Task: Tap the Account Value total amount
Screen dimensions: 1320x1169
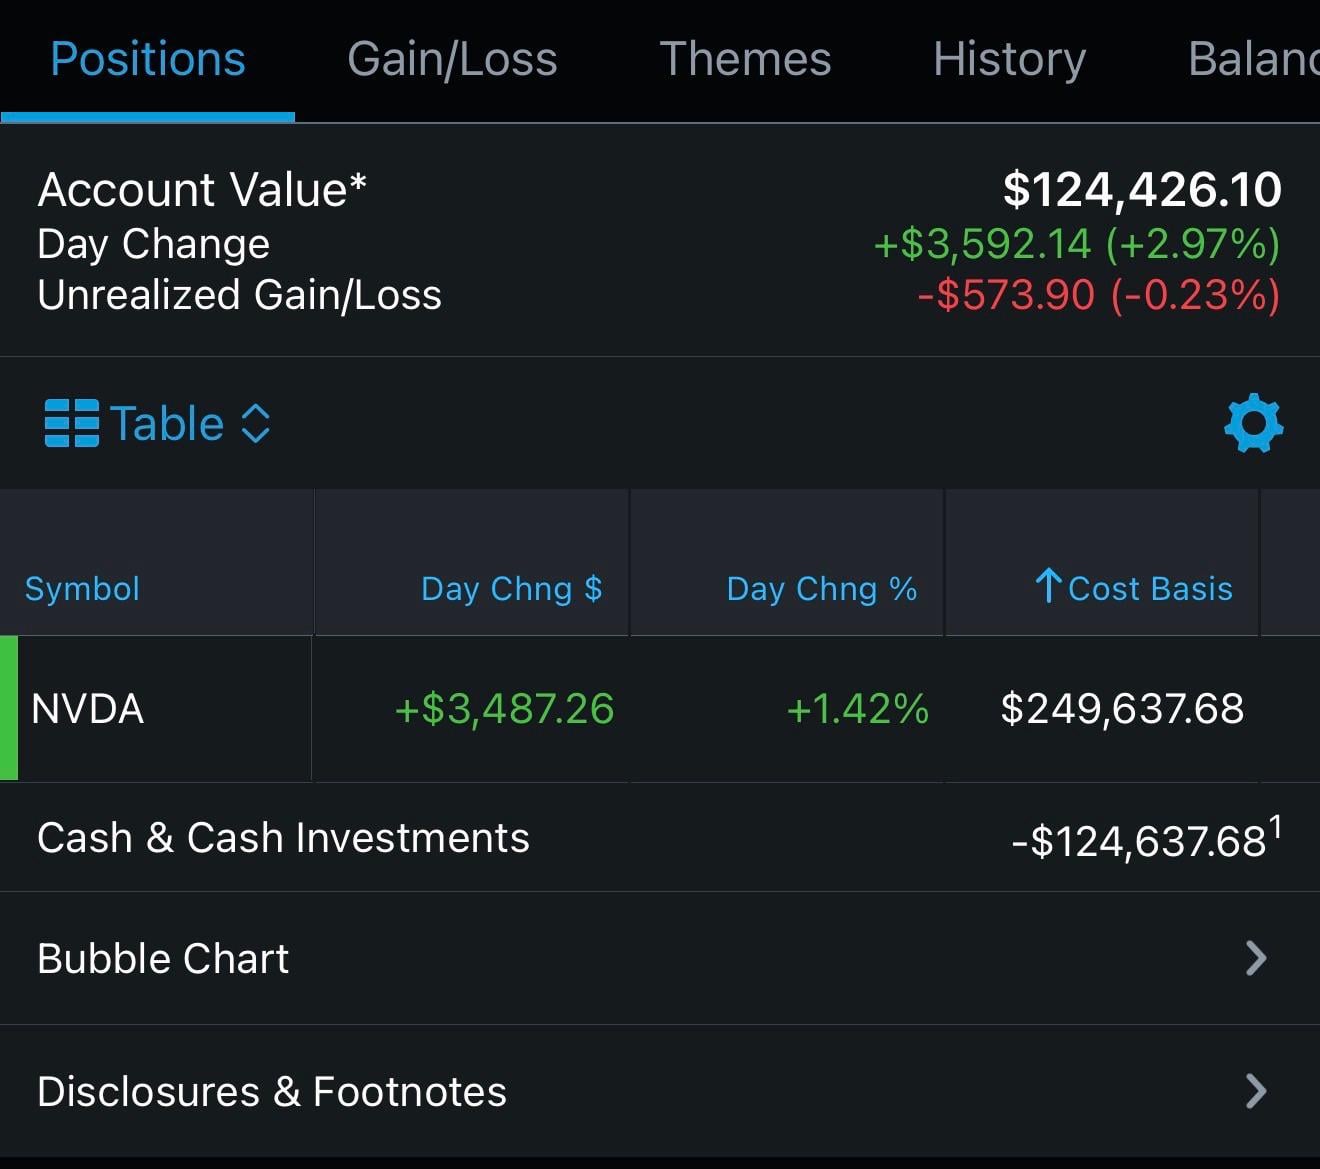Action: (x=1142, y=189)
